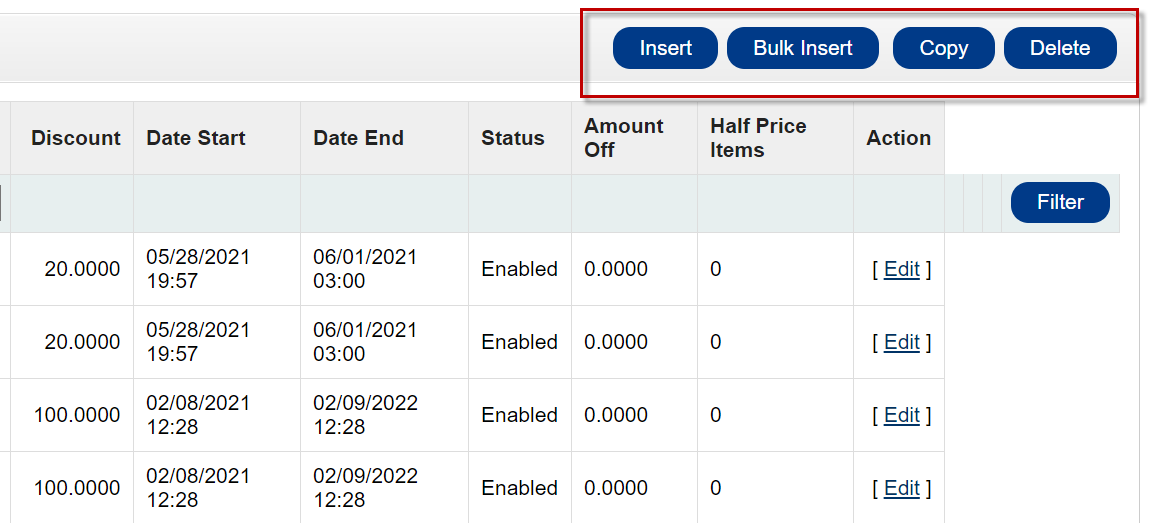This screenshot has width=1156, height=523.
Task: Edit the last visible row
Action: click(x=902, y=488)
